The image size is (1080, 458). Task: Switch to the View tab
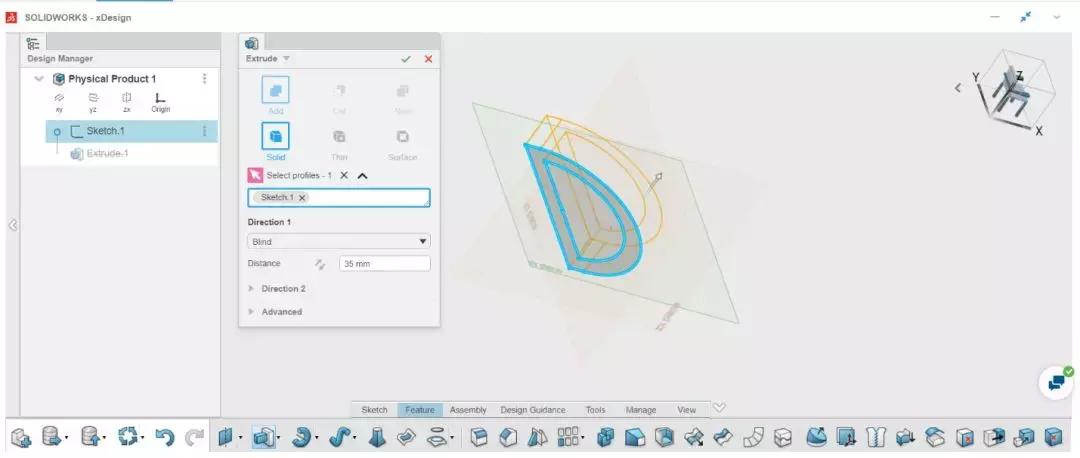tap(687, 410)
